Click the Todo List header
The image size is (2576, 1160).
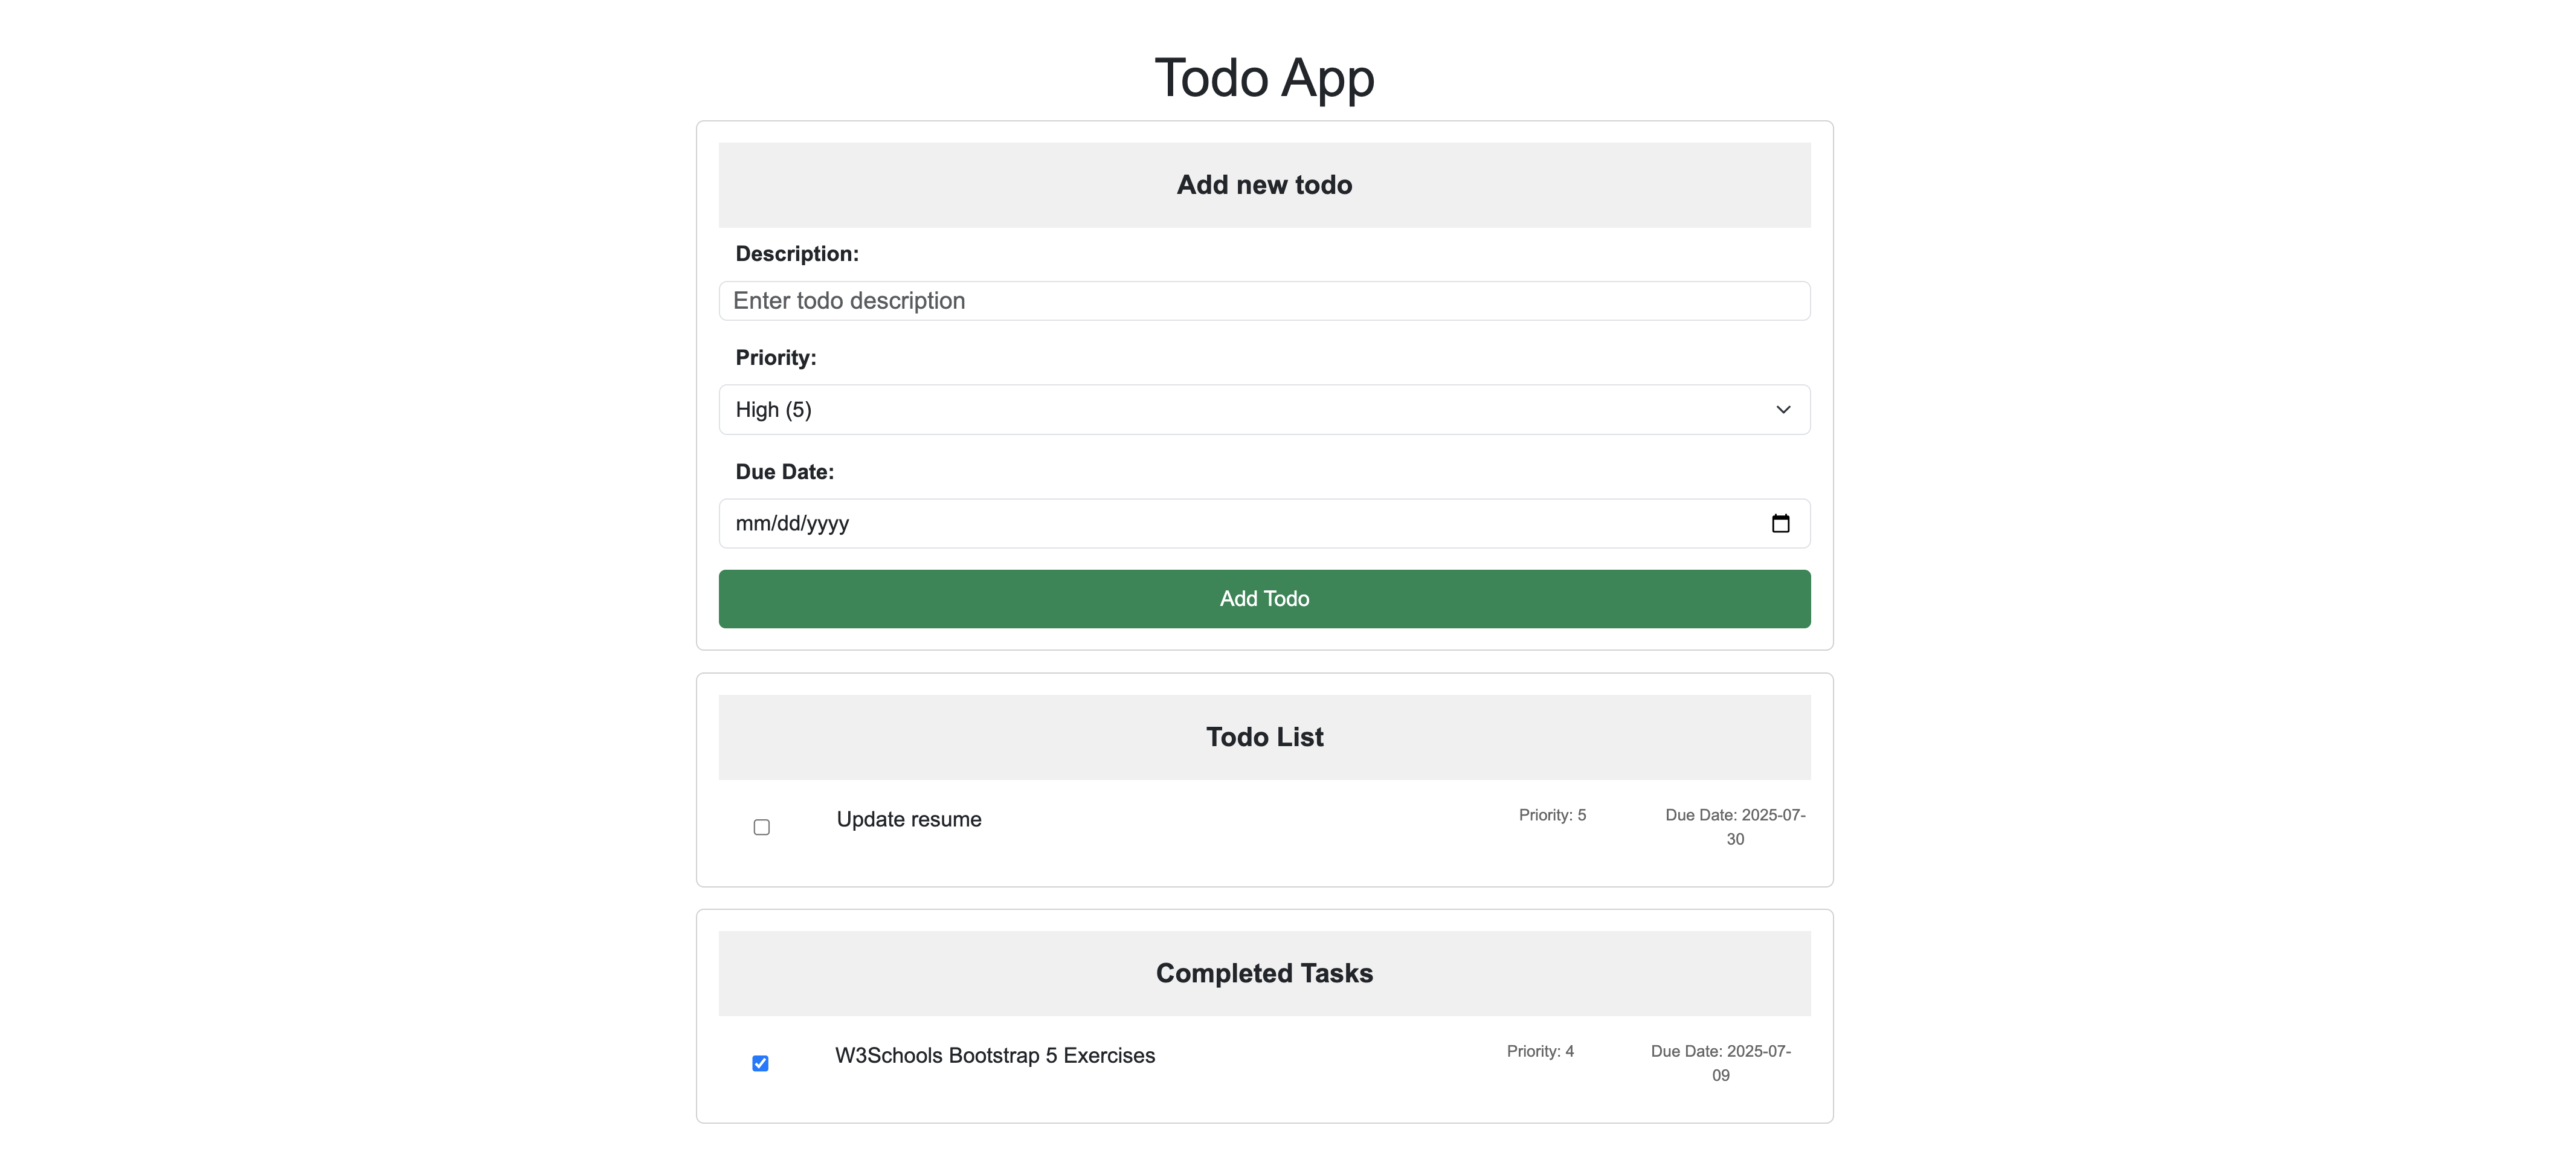point(1264,737)
